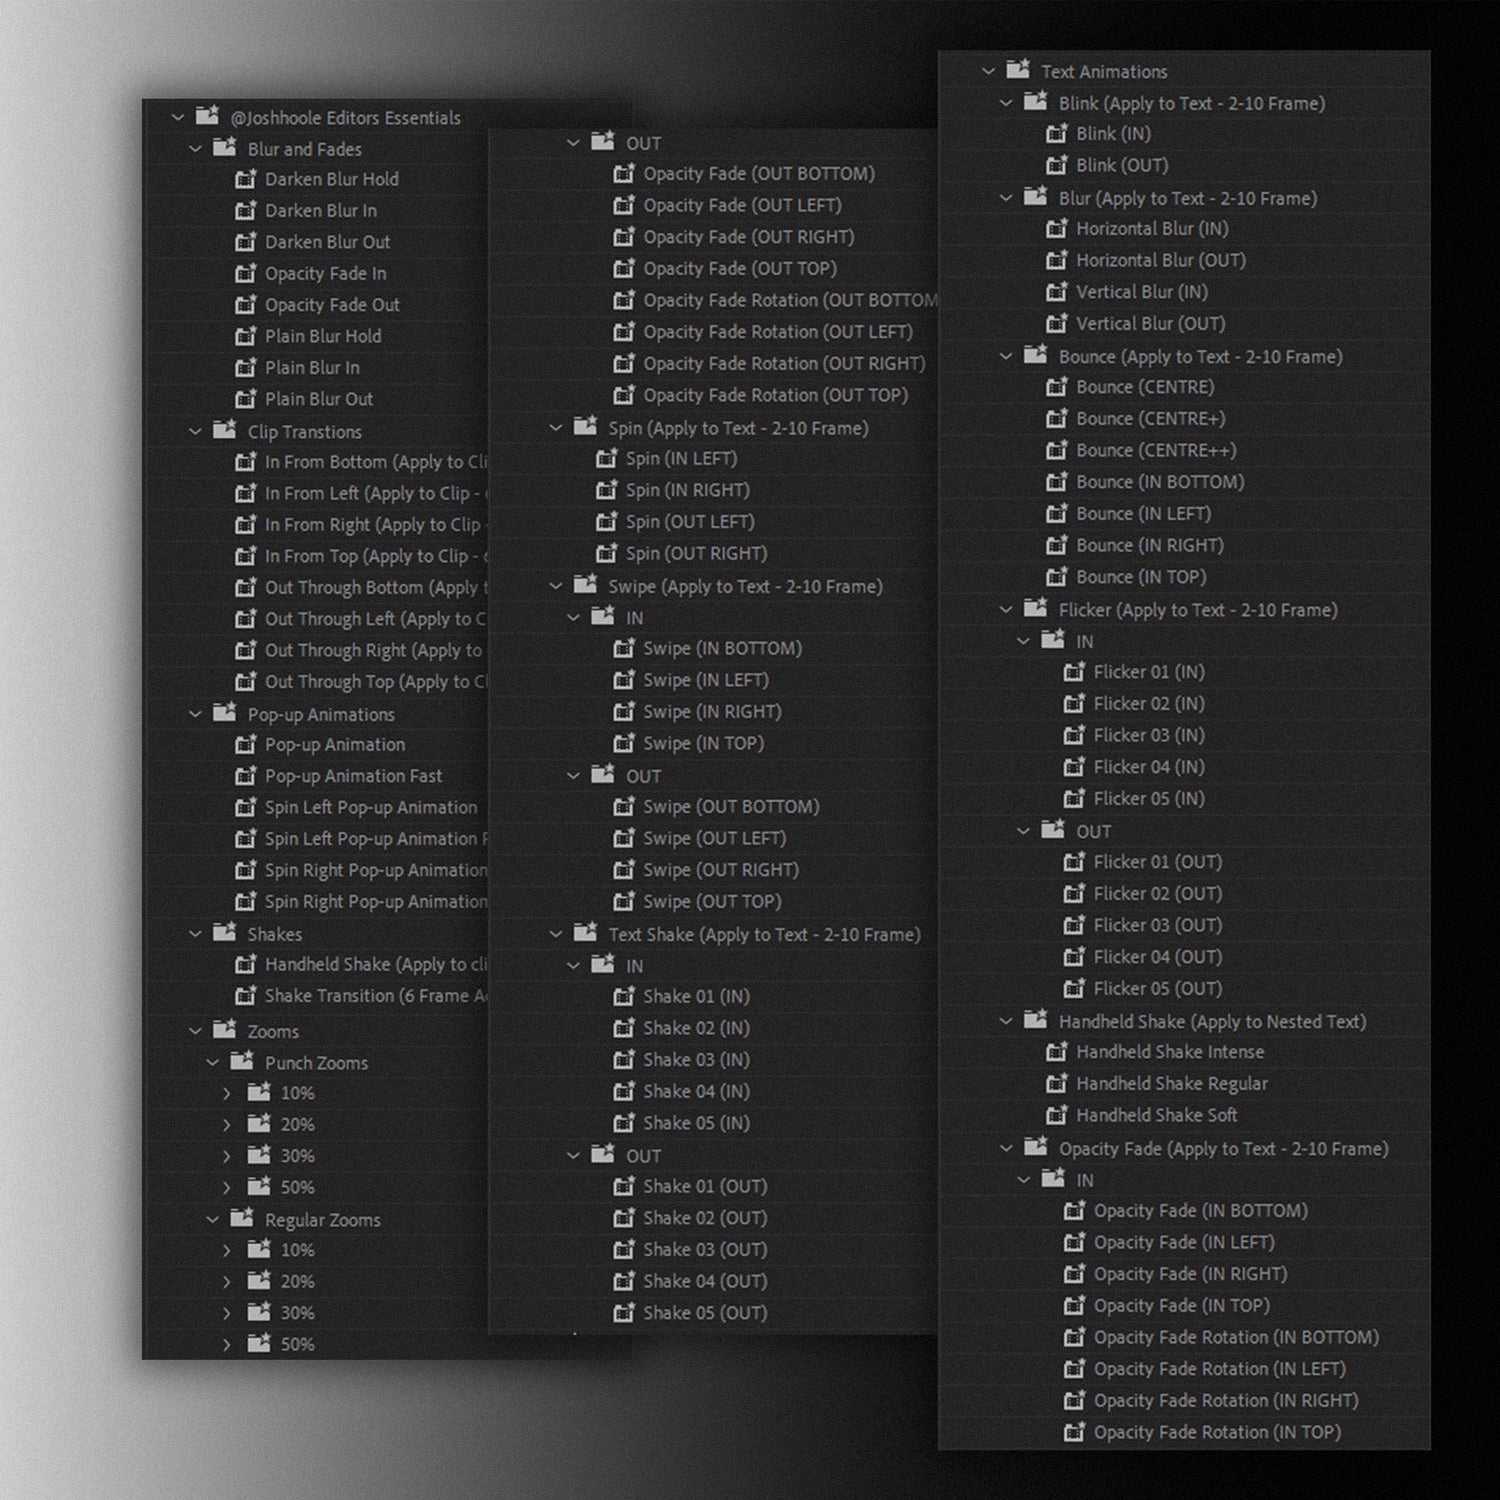Select the Vertical Blur (OUT) preset
Viewport: 1500px width, 1500px height.
click(x=1150, y=324)
